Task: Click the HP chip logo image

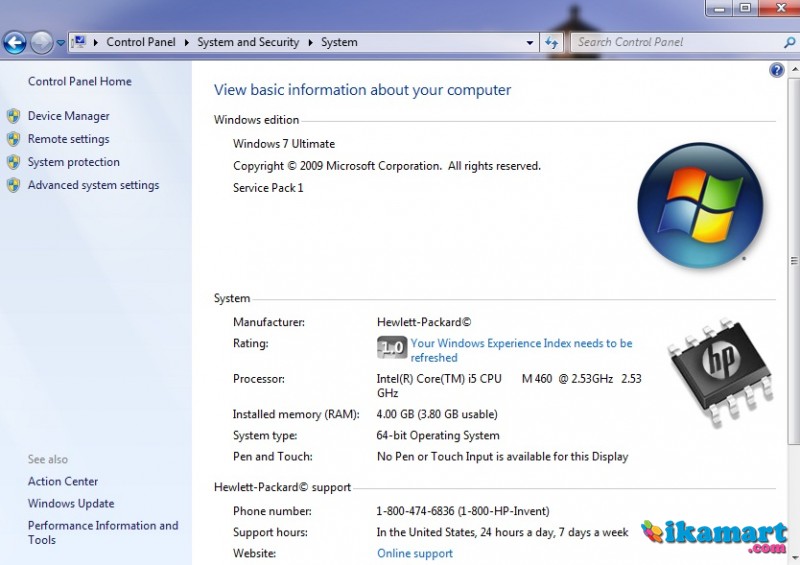Action: 720,369
